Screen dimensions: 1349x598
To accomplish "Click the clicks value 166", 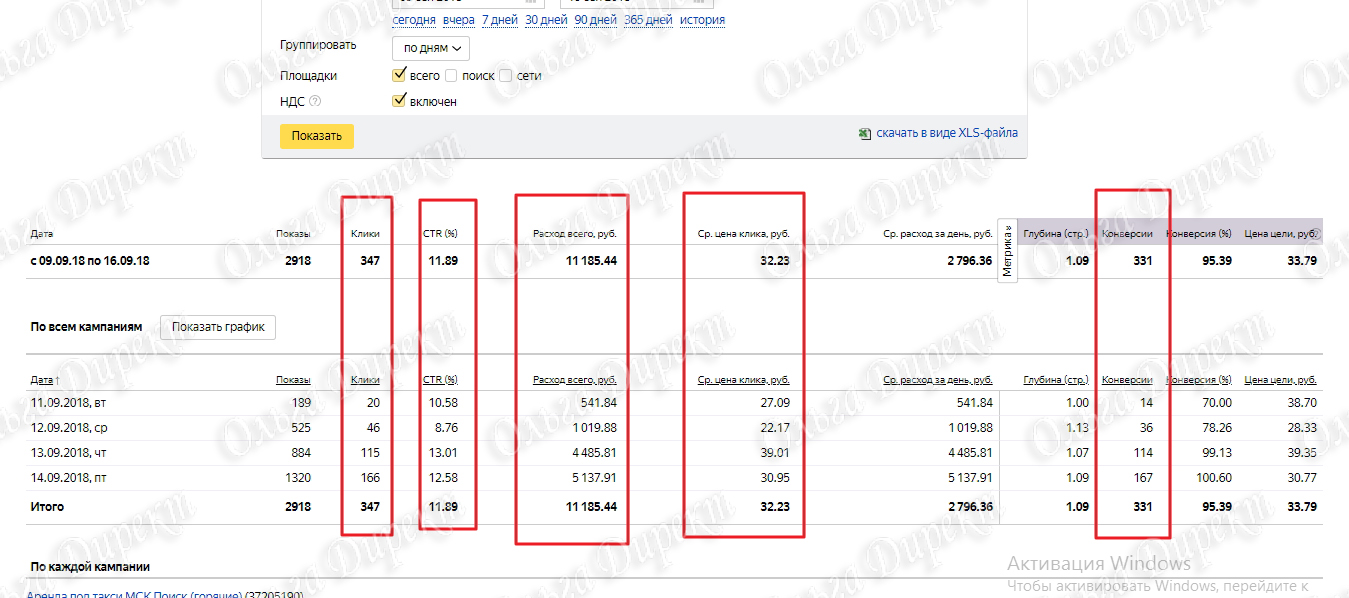I will [x=370, y=478].
